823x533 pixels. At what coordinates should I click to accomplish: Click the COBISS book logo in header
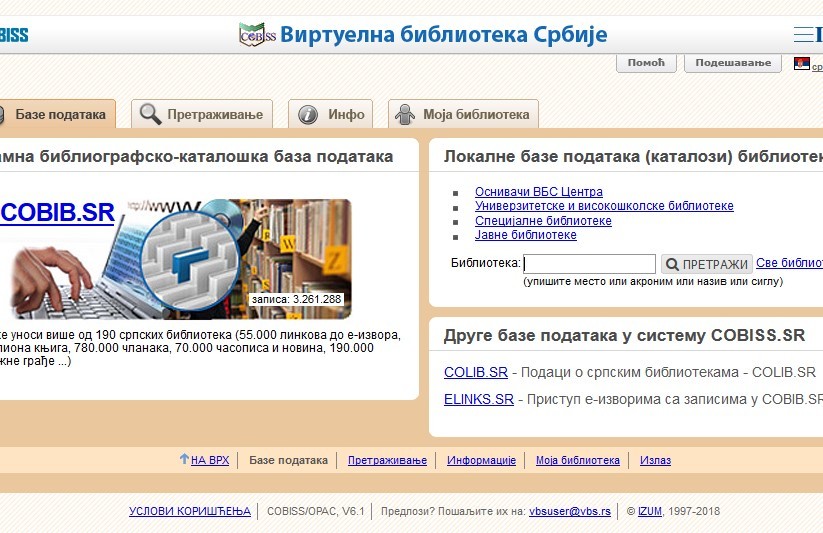257,35
